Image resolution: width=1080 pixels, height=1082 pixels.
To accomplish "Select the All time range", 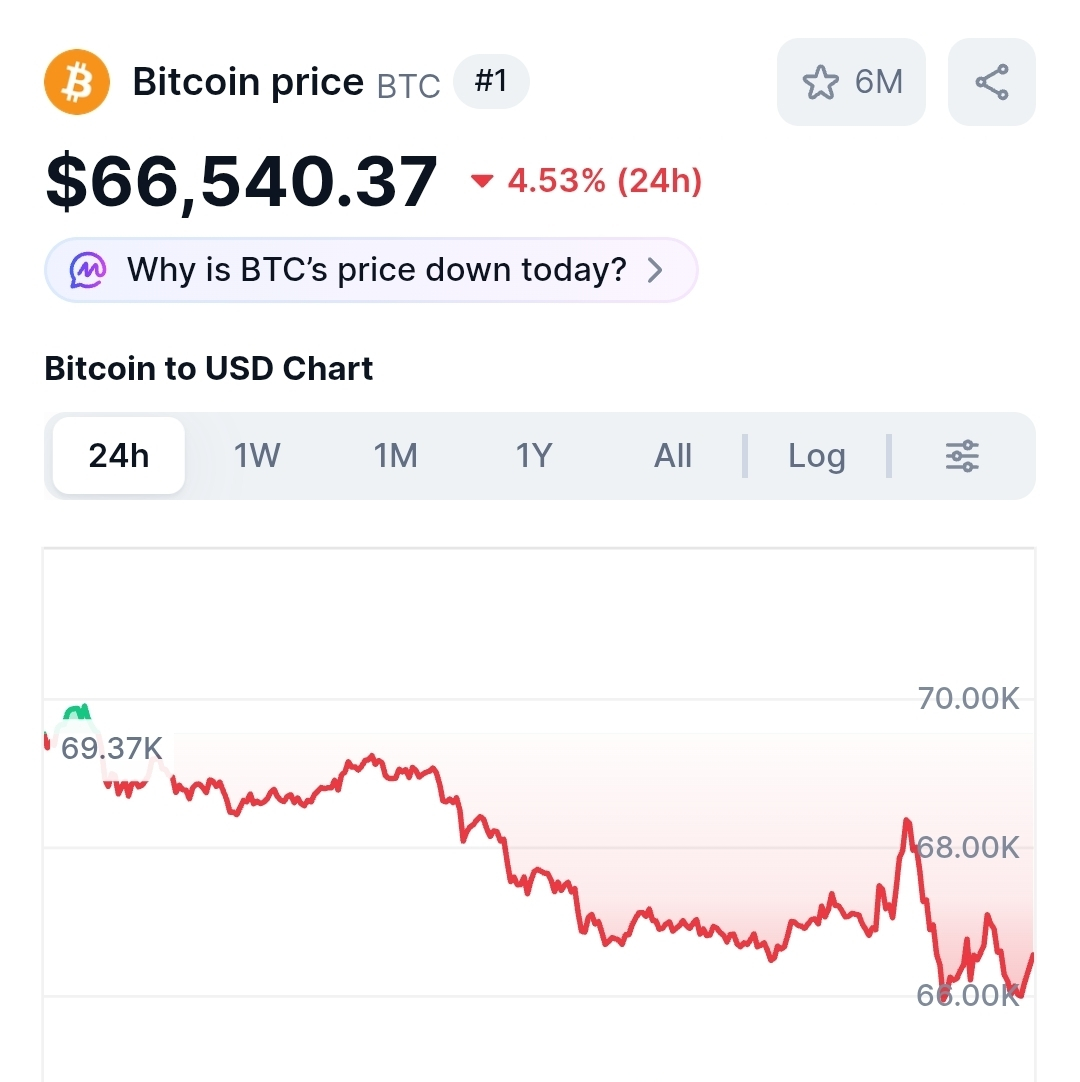I will click(673, 456).
